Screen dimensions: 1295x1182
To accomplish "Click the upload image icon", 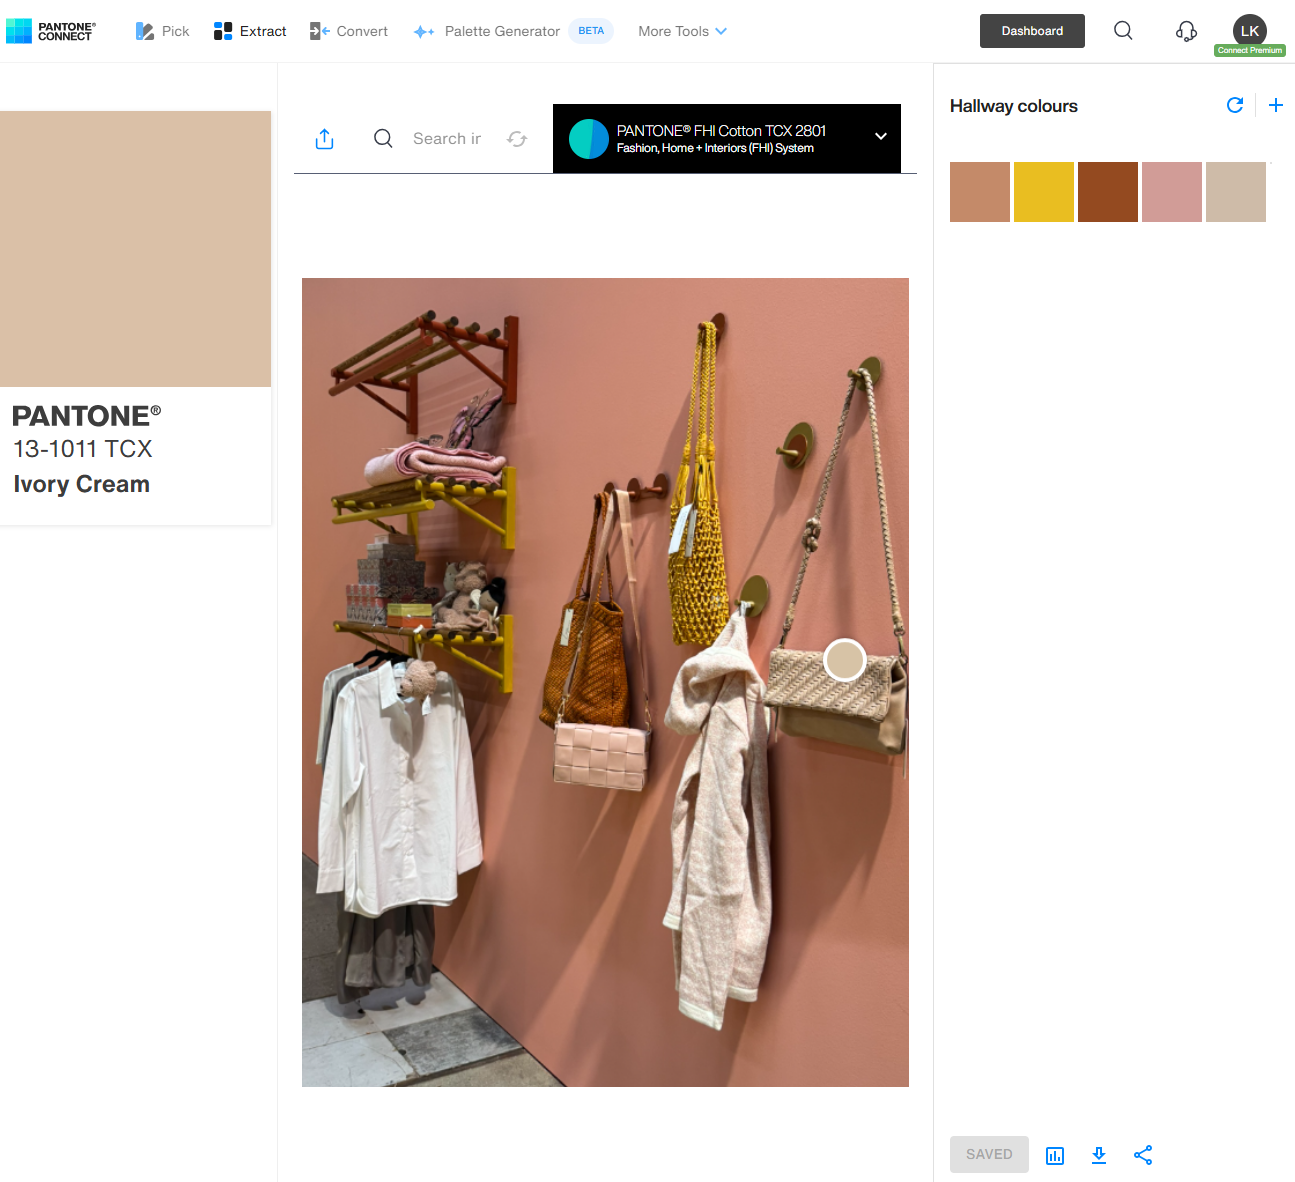I will (x=324, y=139).
